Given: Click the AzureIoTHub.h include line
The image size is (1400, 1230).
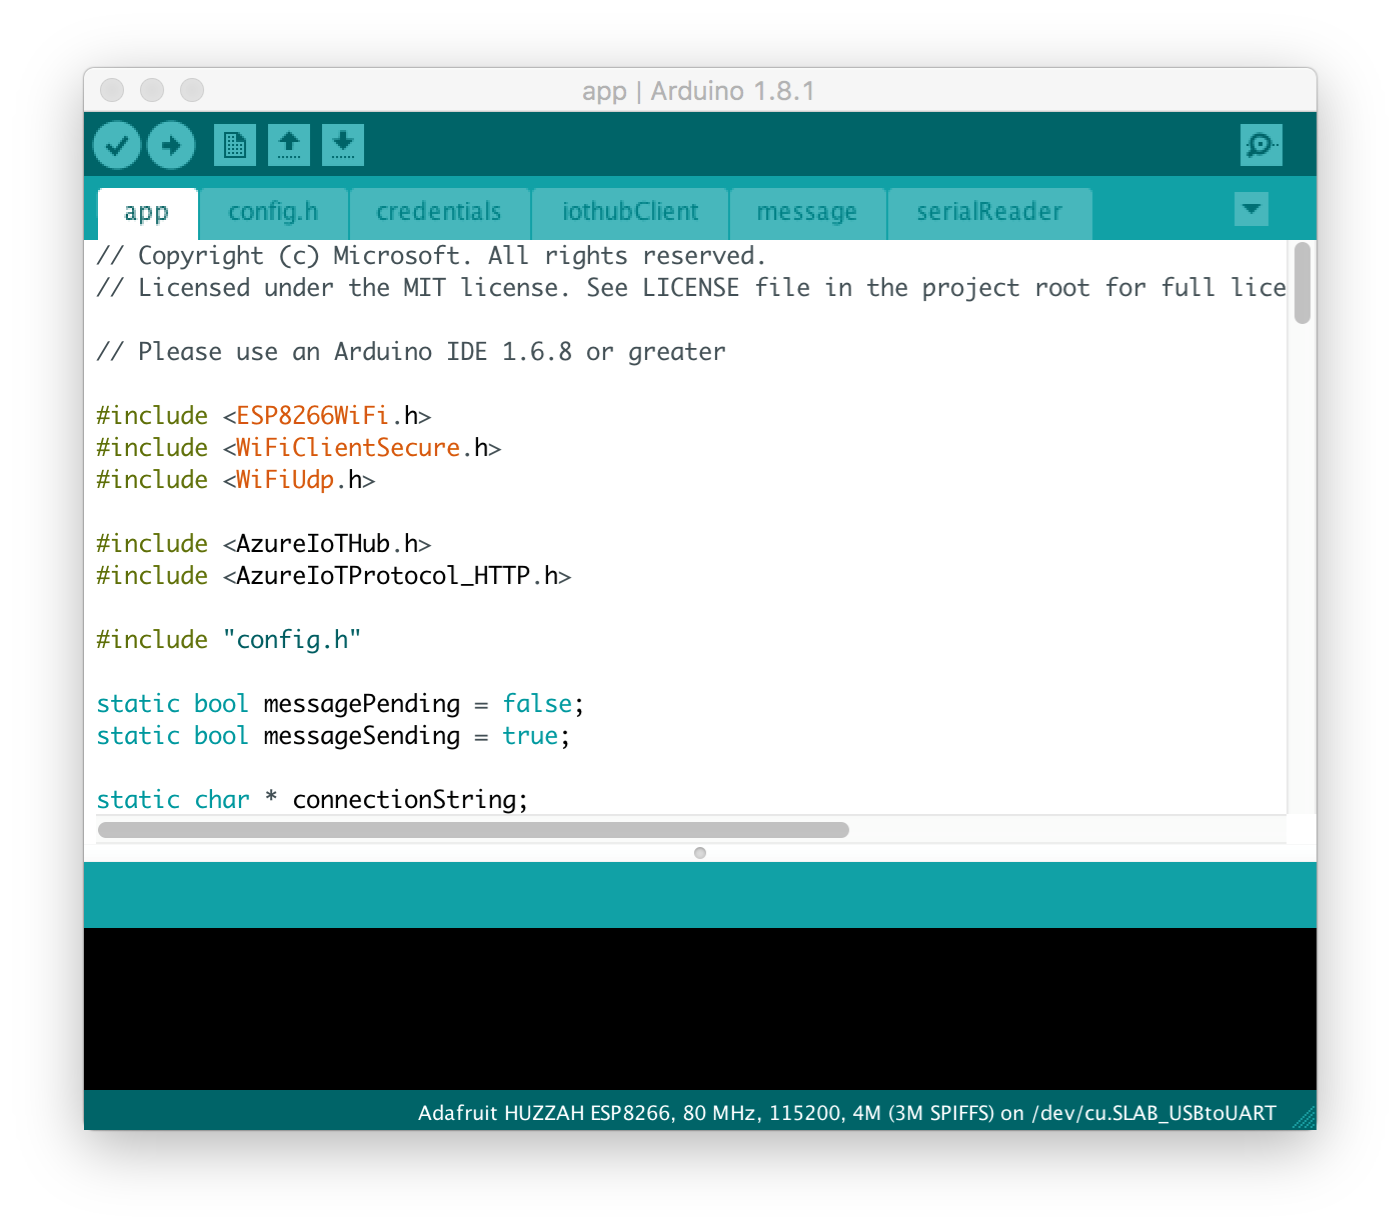Looking at the screenshot, I should click(x=264, y=543).
